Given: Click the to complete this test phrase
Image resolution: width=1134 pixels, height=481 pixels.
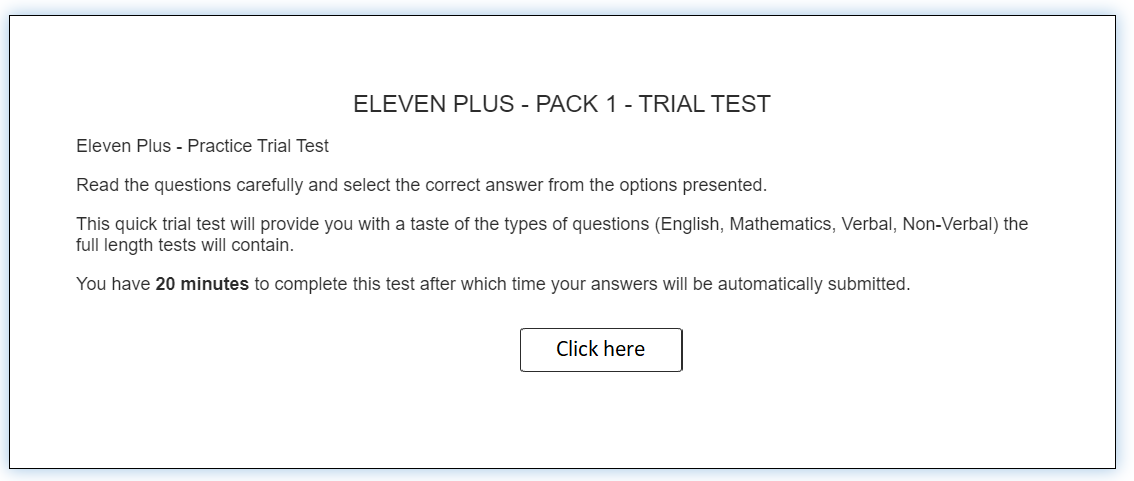Looking at the screenshot, I should (335, 284).
